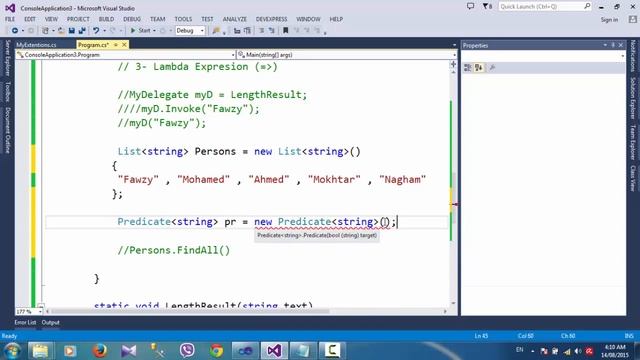Close the Properties panel
Viewport: 640px width, 360px height.
point(621,45)
